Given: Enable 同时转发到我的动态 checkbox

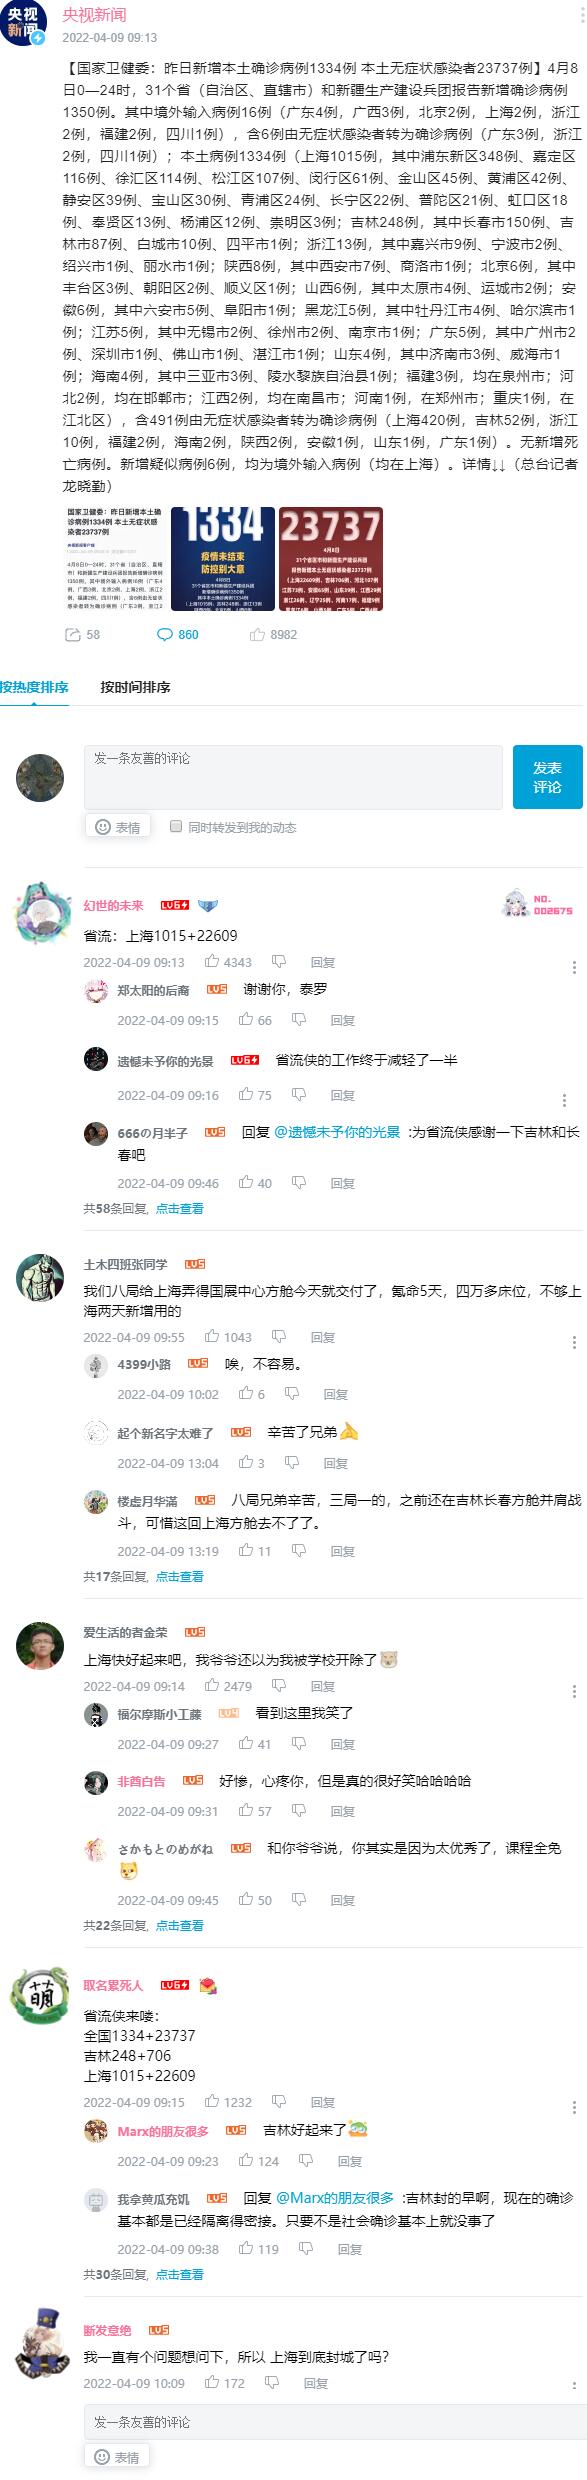Looking at the screenshot, I should (176, 826).
